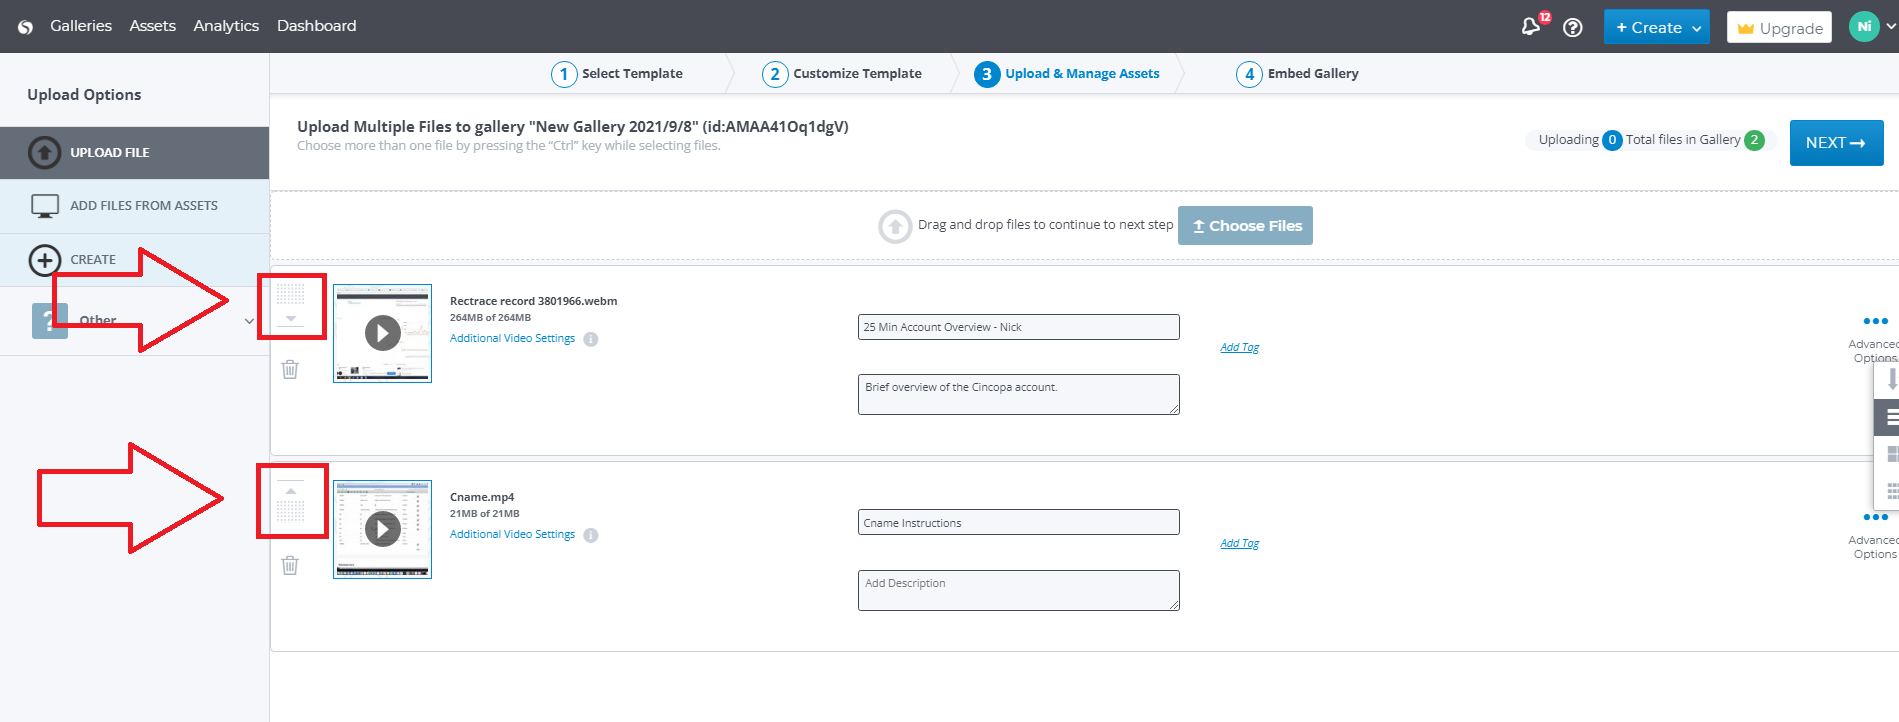Open the Analytics menu
1899x722 pixels.
pos(226,26)
